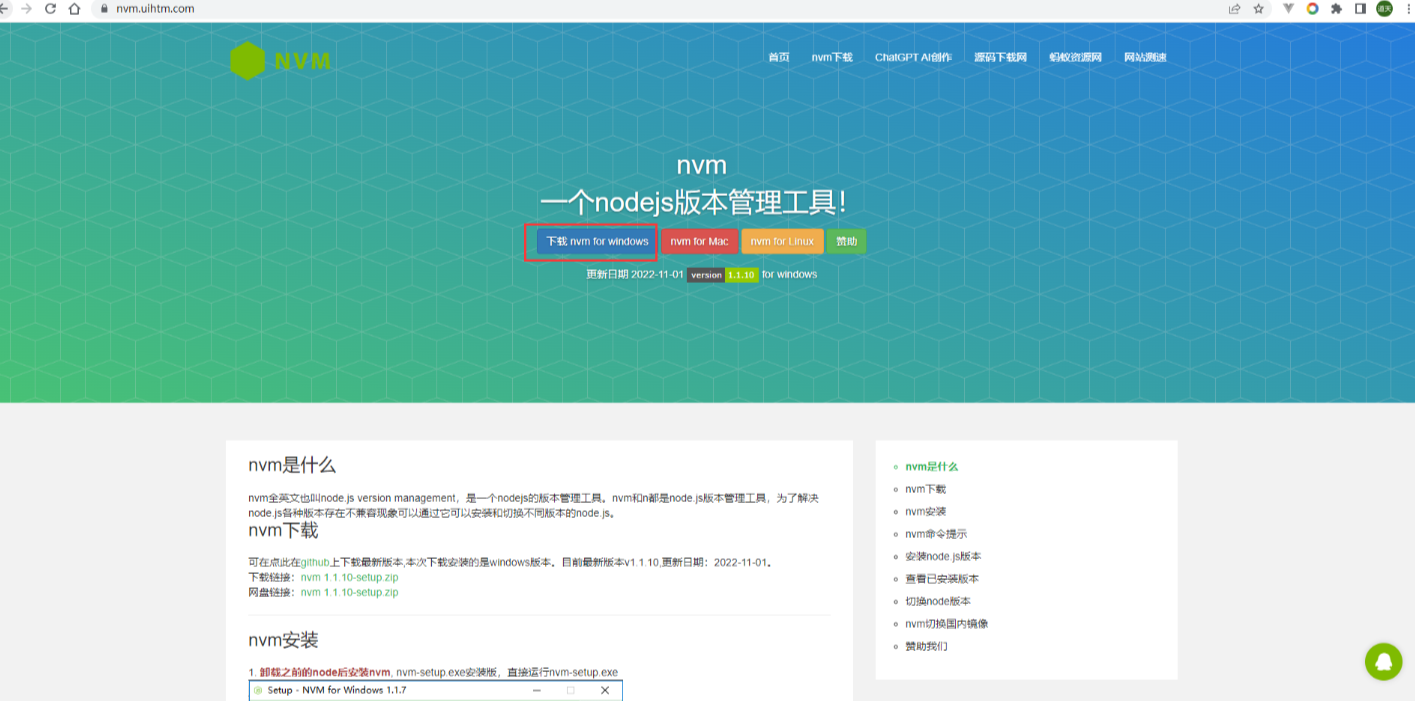Jump to 赞助我们 in the sidebar contents
The width and height of the screenshot is (1415, 701).
(926, 647)
